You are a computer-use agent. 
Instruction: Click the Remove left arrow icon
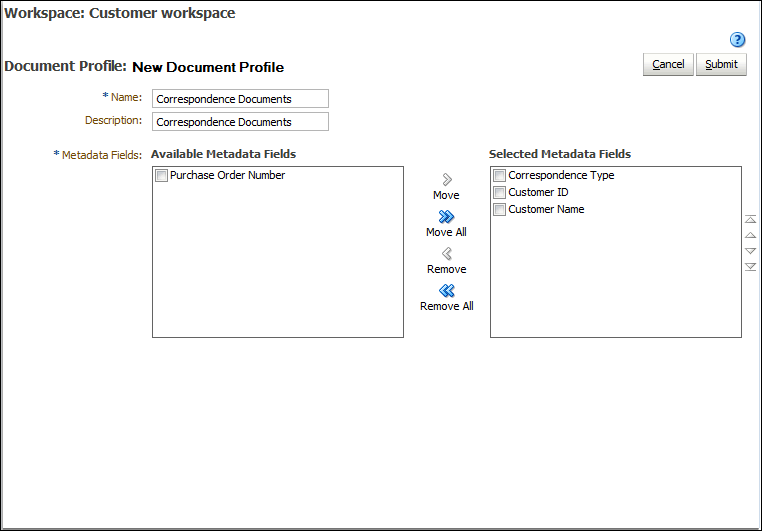[x=447, y=253]
